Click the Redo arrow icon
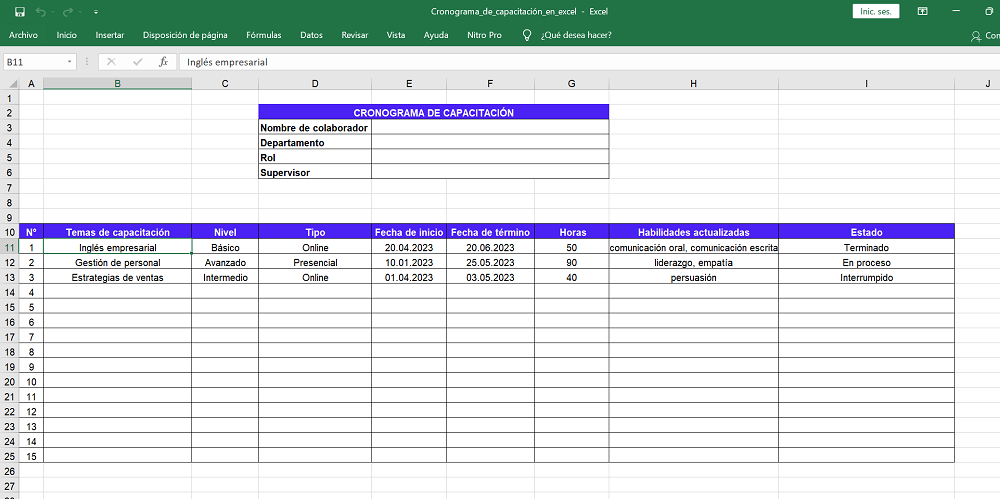Viewport: 1000px width, 499px height. click(x=67, y=12)
